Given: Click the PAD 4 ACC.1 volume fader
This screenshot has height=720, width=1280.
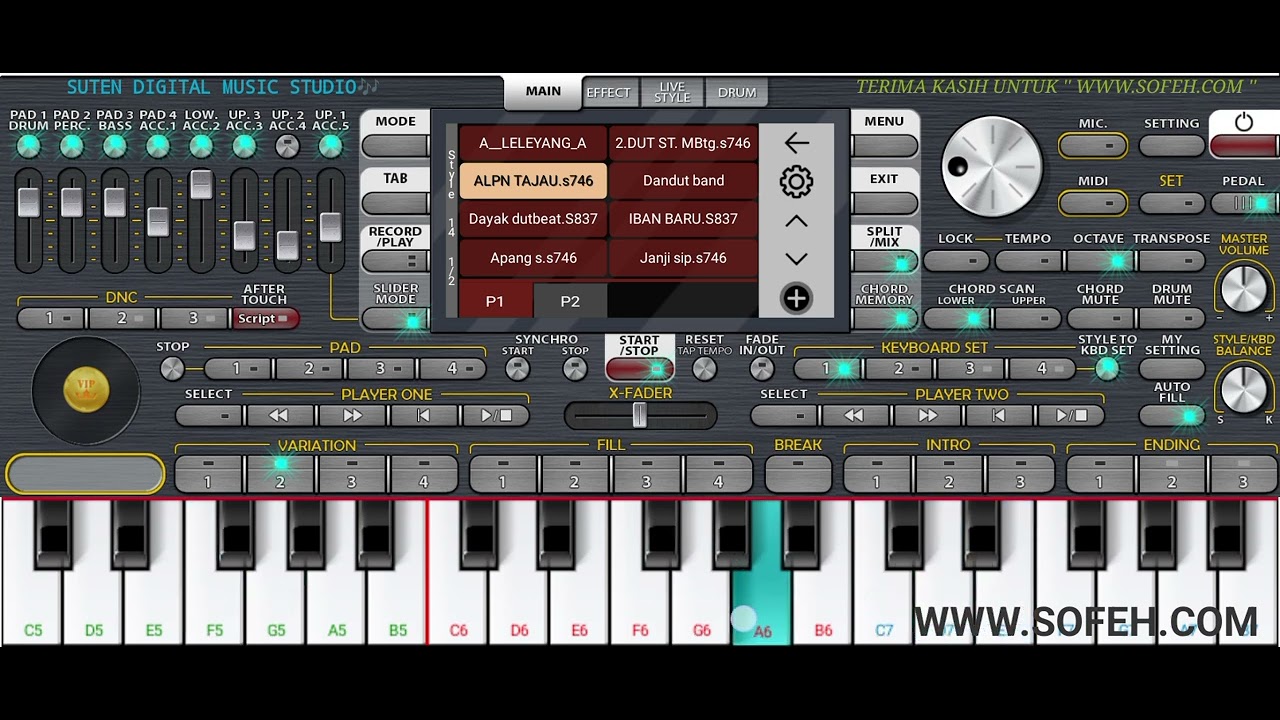Looking at the screenshot, I should [x=158, y=220].
